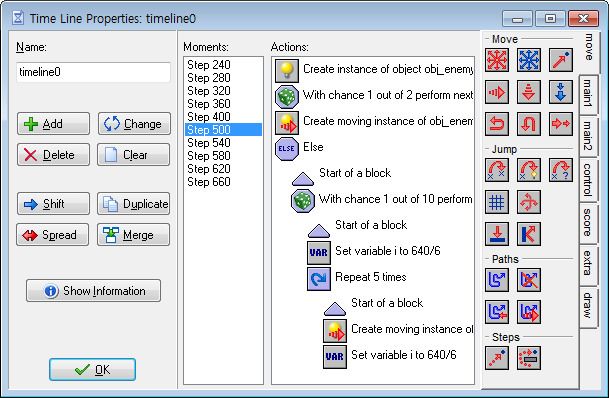Switch to the score tab
This screenshot has height=398, width=609.
pyautogui.click(x=588, y=222)
